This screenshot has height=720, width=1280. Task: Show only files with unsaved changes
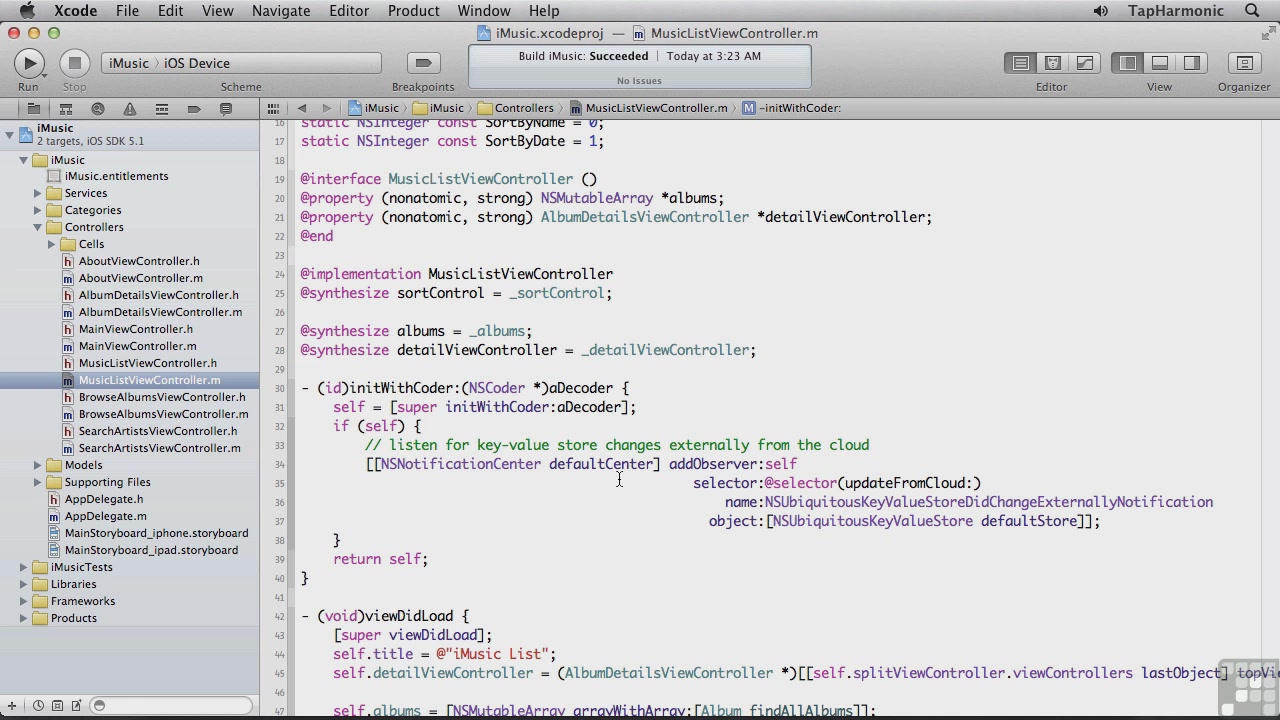tap(76, 706)
